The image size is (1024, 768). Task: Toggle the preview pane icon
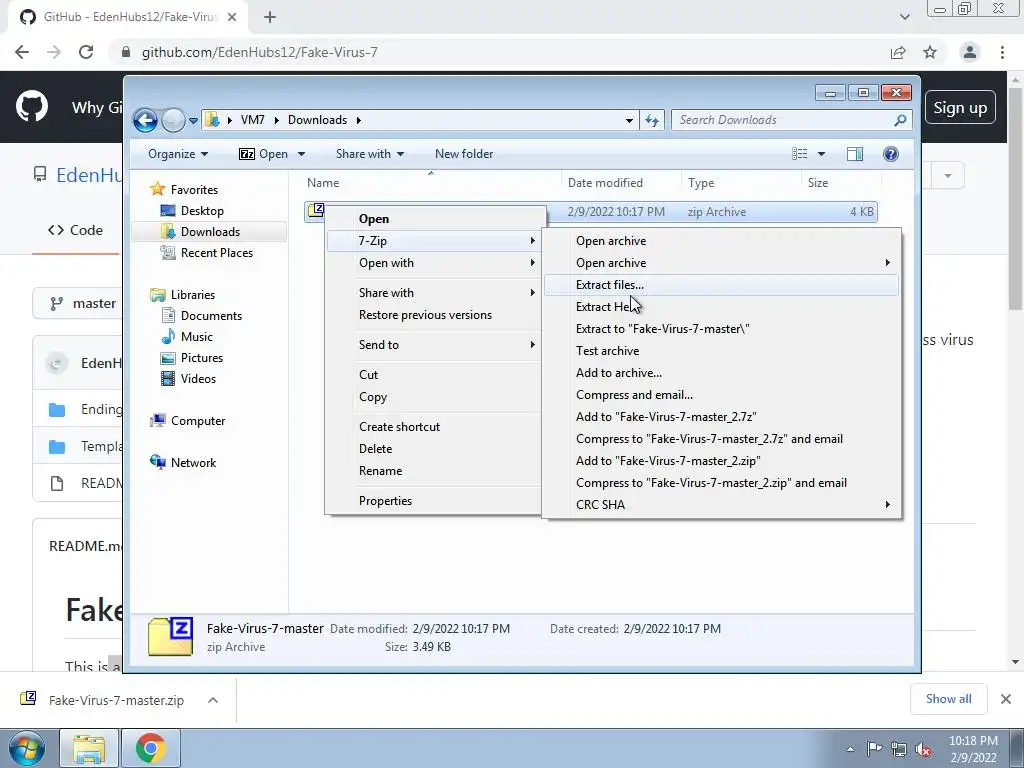854,154
